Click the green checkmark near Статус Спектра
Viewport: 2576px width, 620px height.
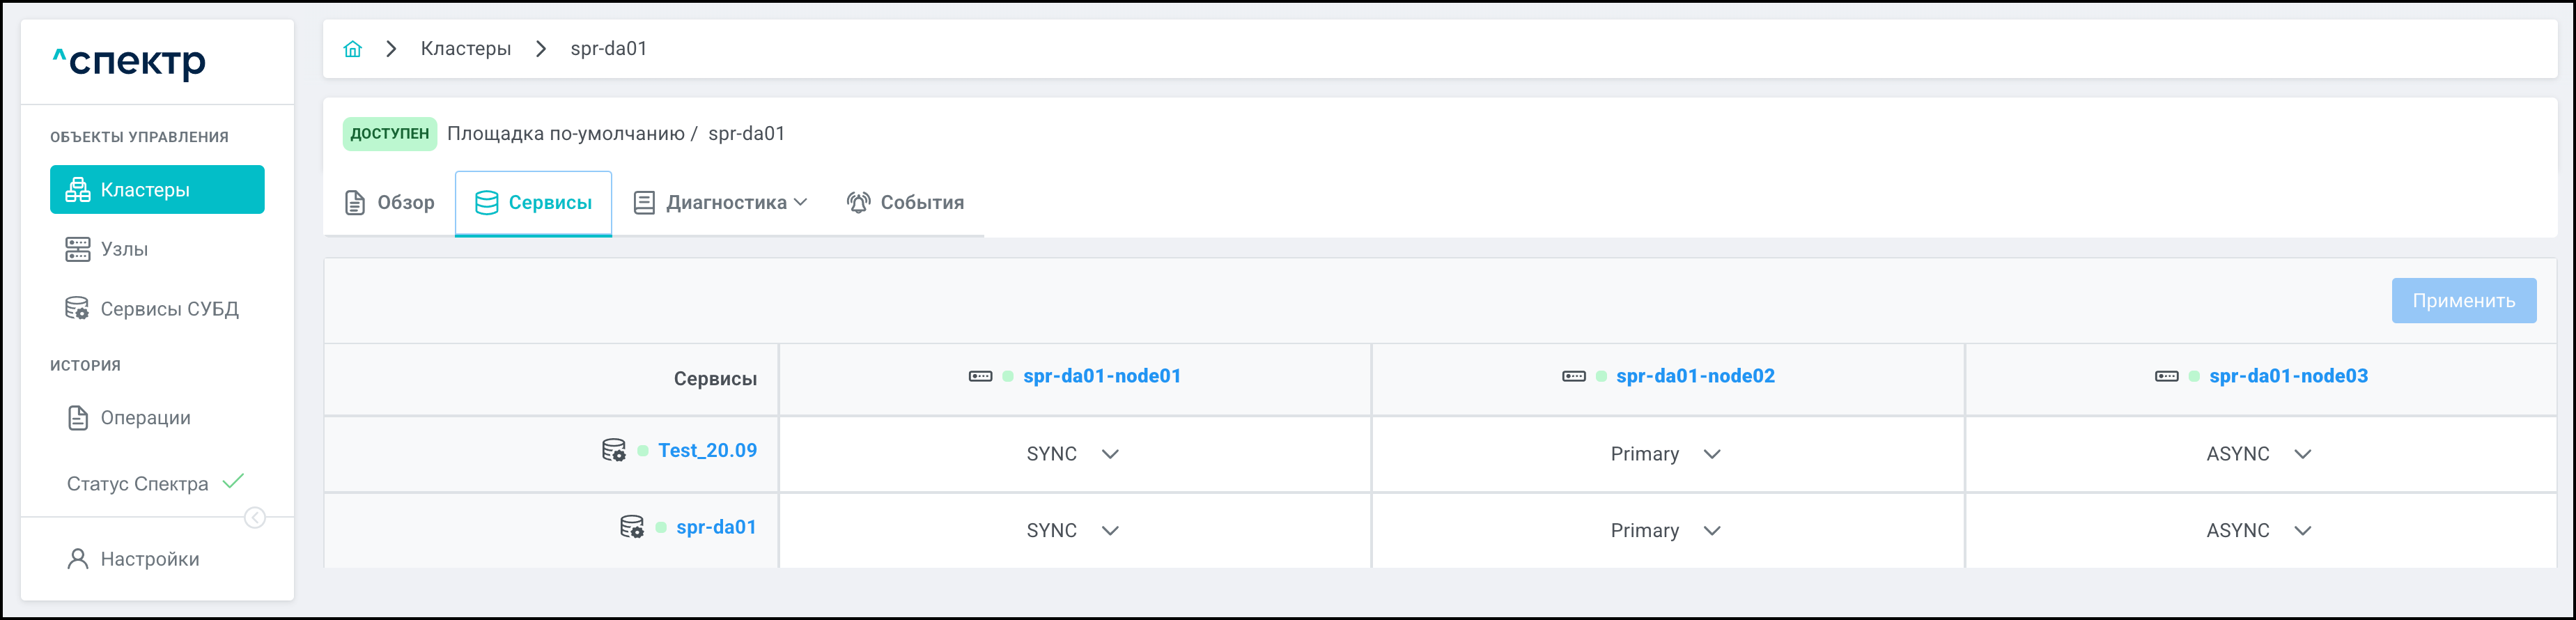(233, 482)
